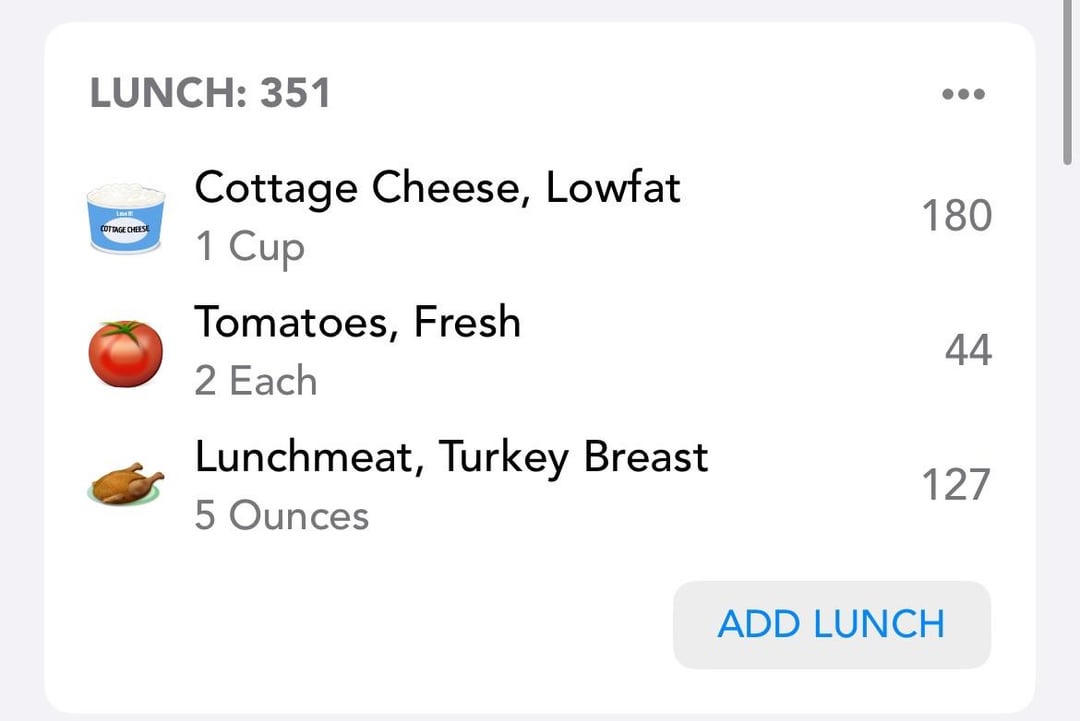Open Cottage Cheese, Lowfat entry

(x=540, y=216)
